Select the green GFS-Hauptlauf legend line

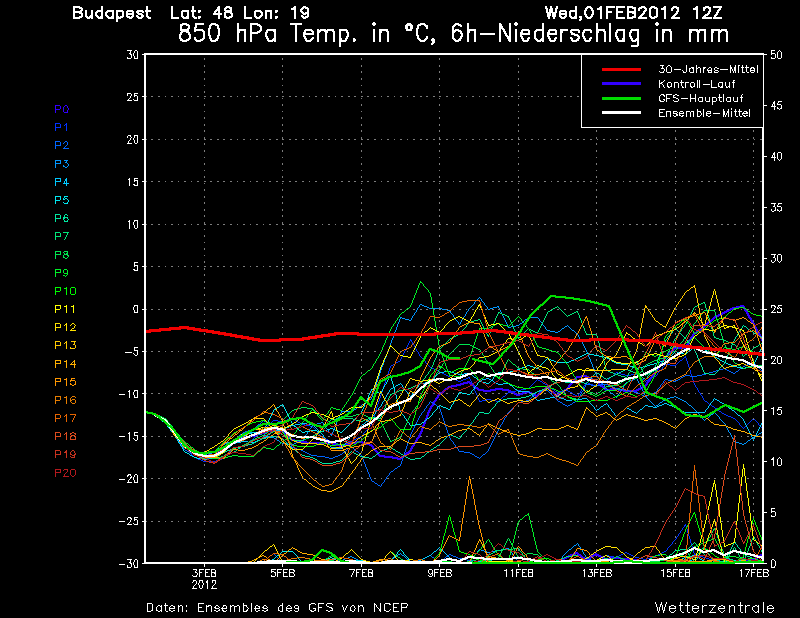pos(625,99)
